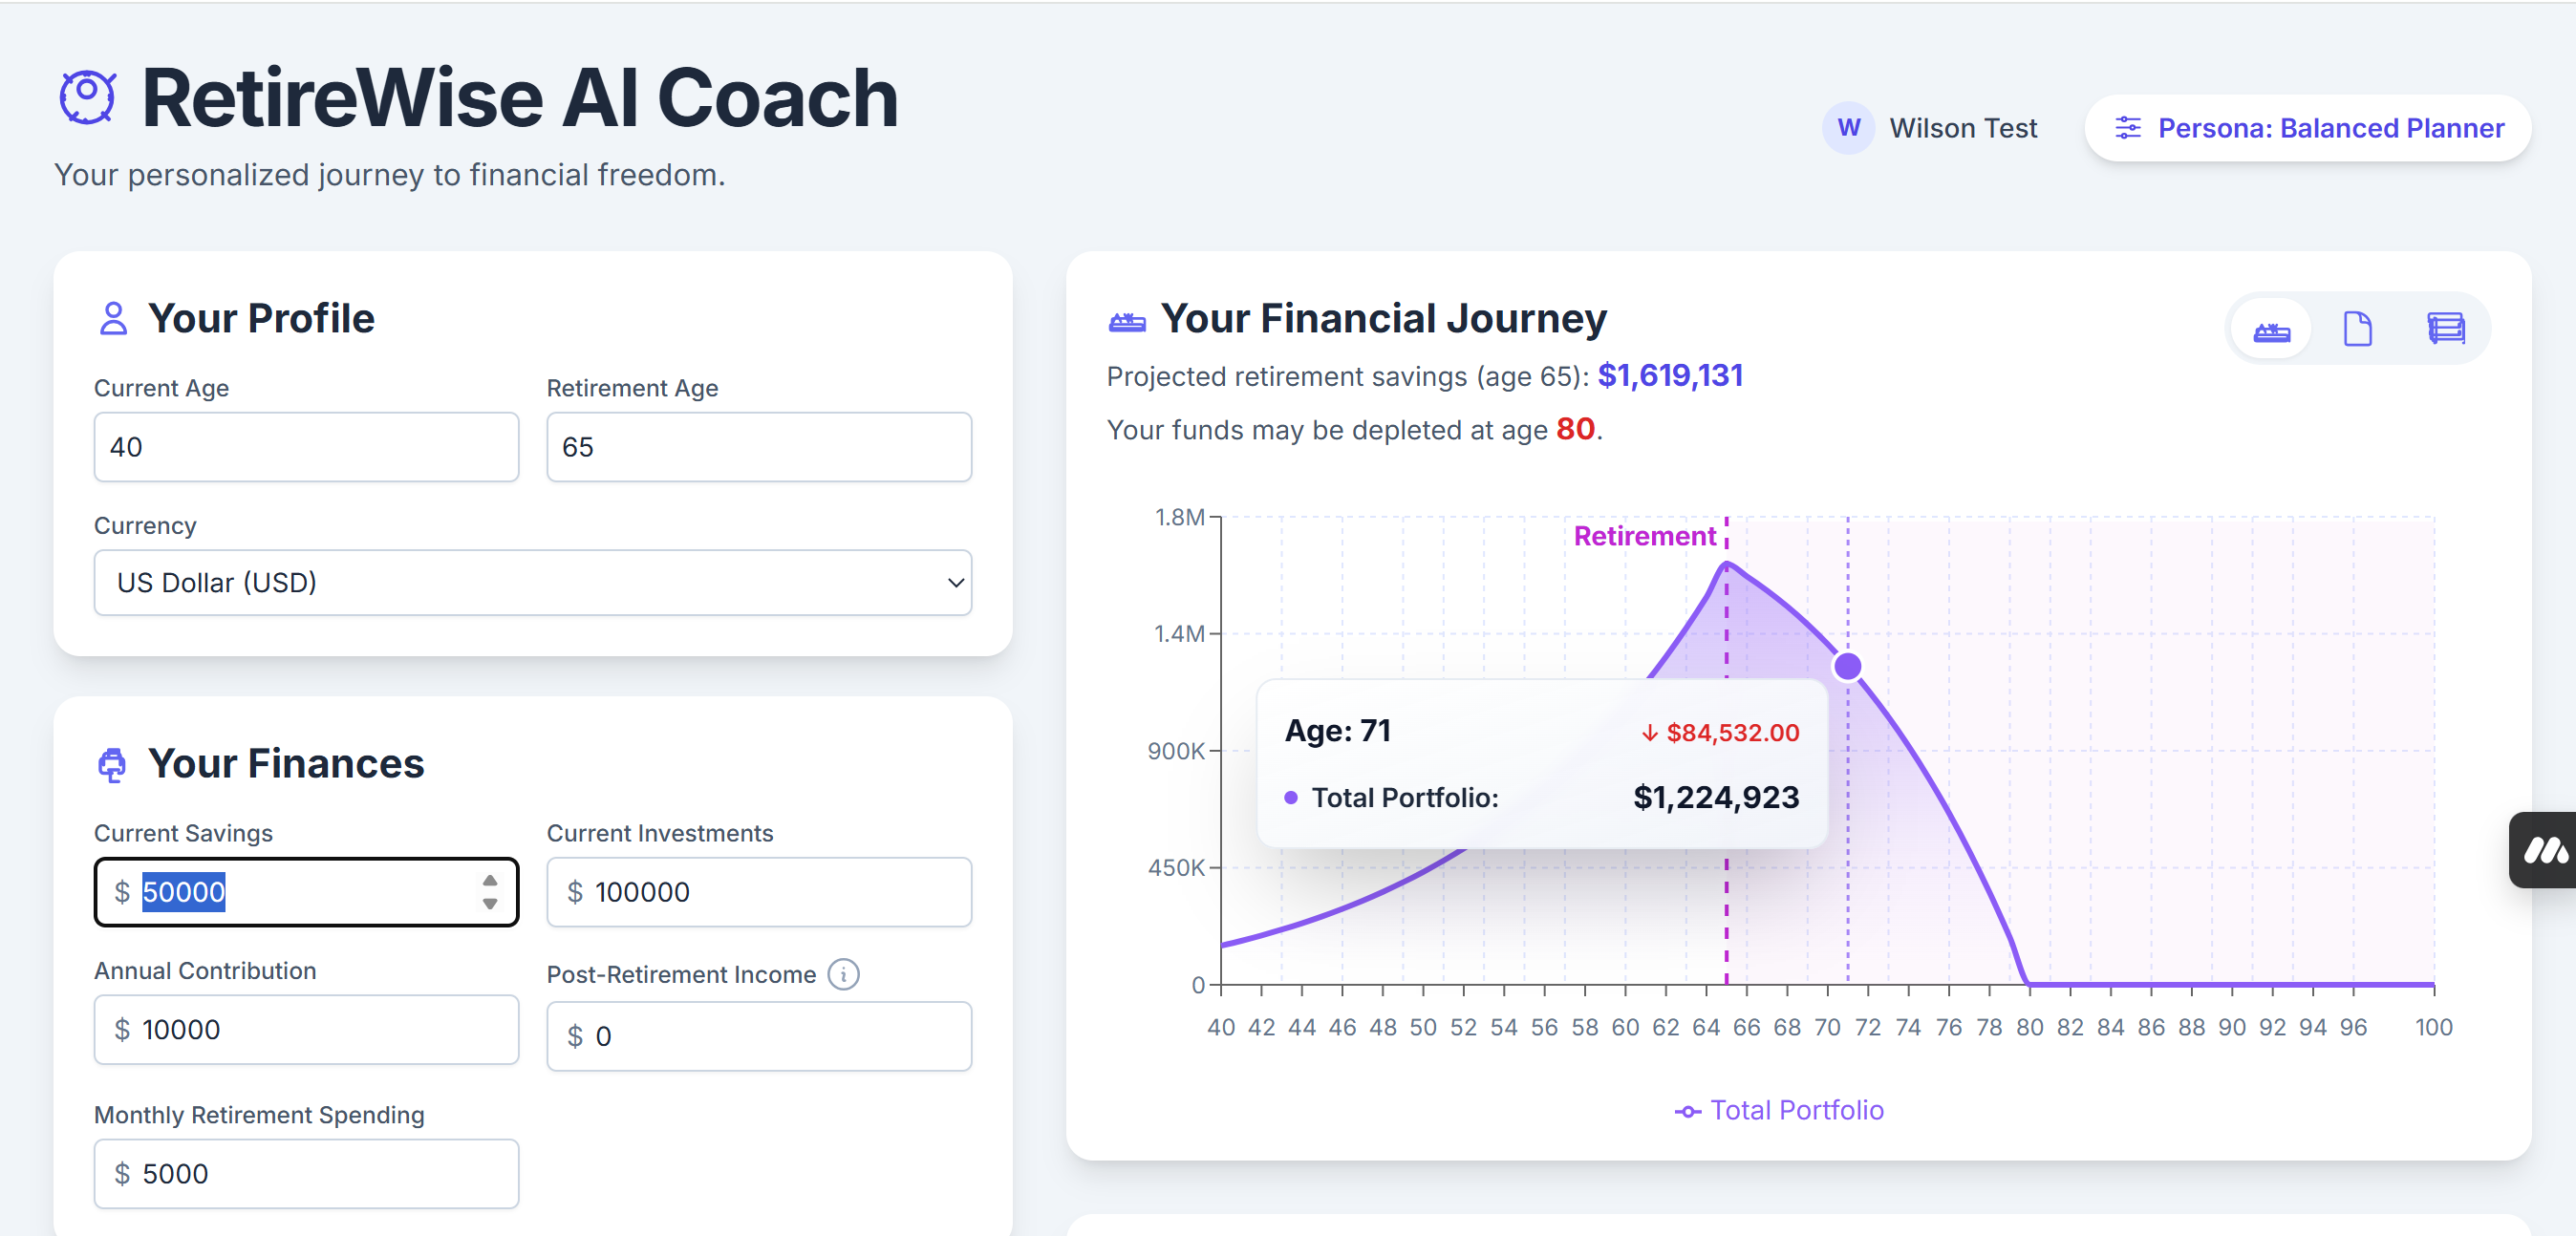Click the W avatar for Wilson Test

[x=1849, y=128]
